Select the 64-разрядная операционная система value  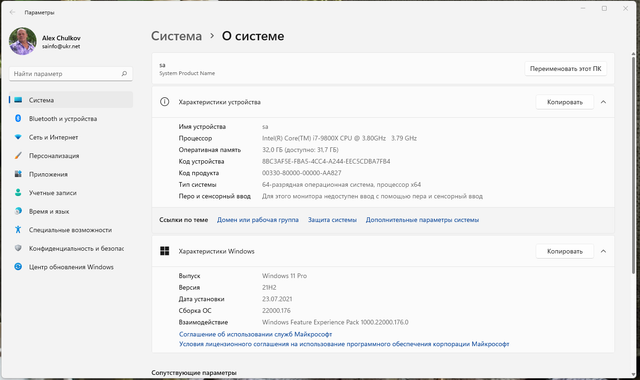(x=341, y=184)
